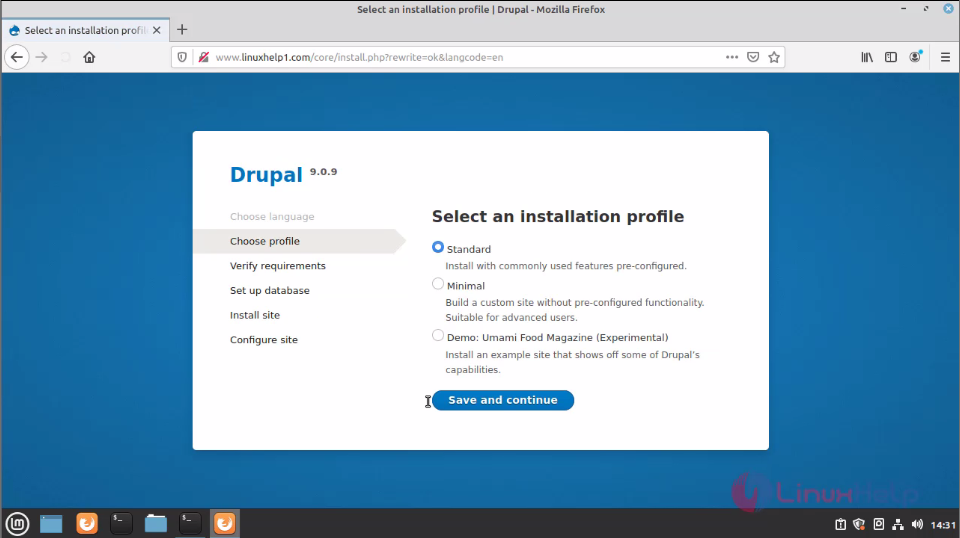This screenshot has height=538, width=960.
Task: Launch Firefox from the taskbar launcher
Action: [87, 524]
